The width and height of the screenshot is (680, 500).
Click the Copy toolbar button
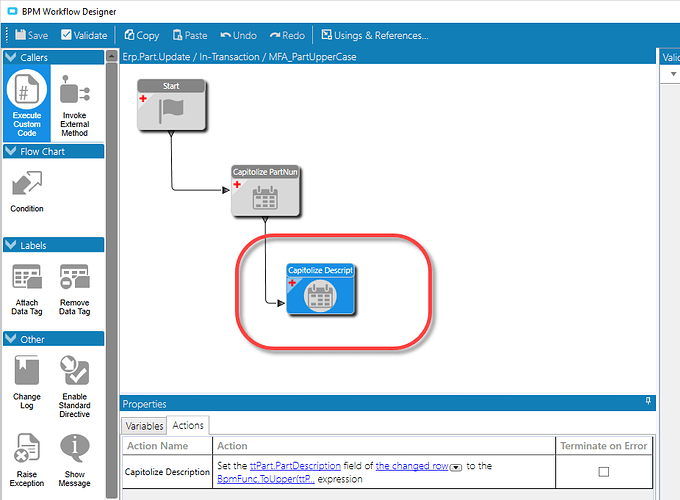(x=142, y=35)
